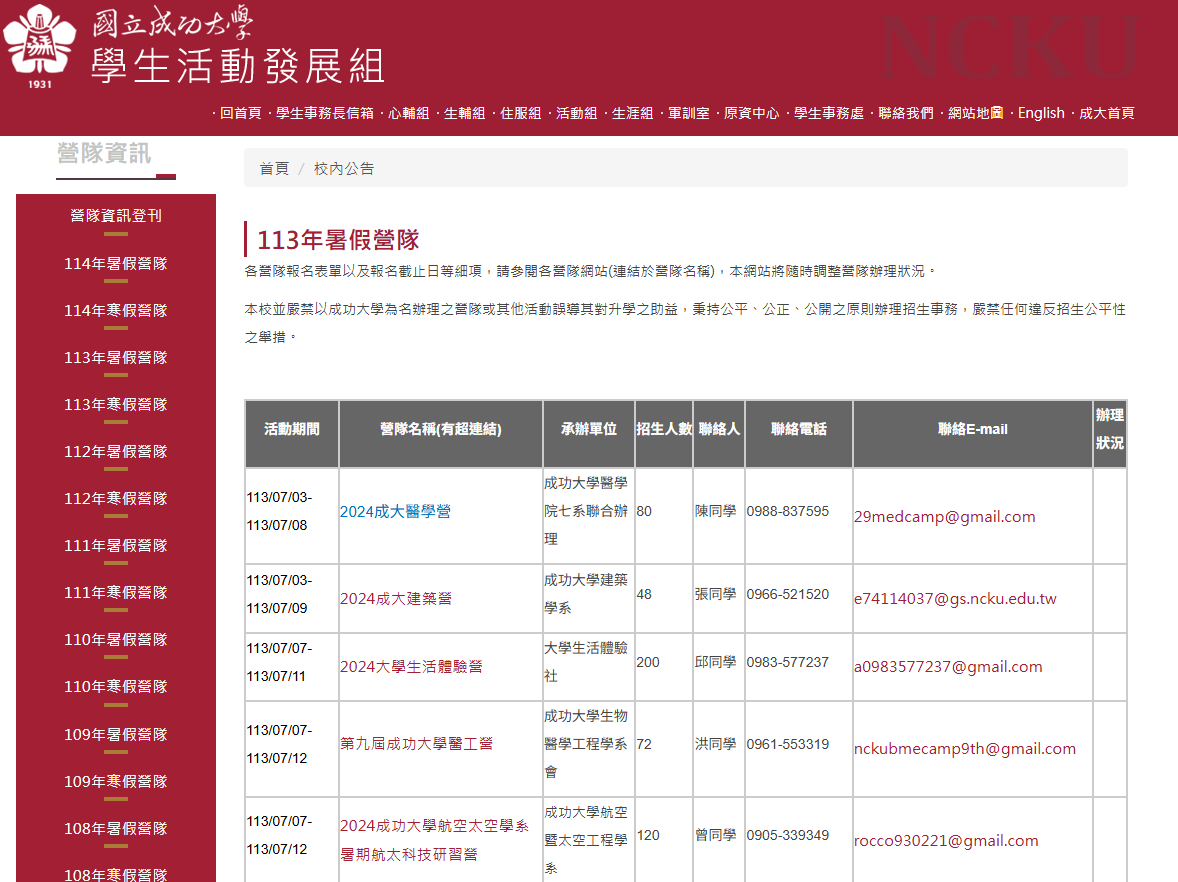Open the 回首頁 top navigation link
This screenshot has width=1178, height=882.
tap(241, 113)
